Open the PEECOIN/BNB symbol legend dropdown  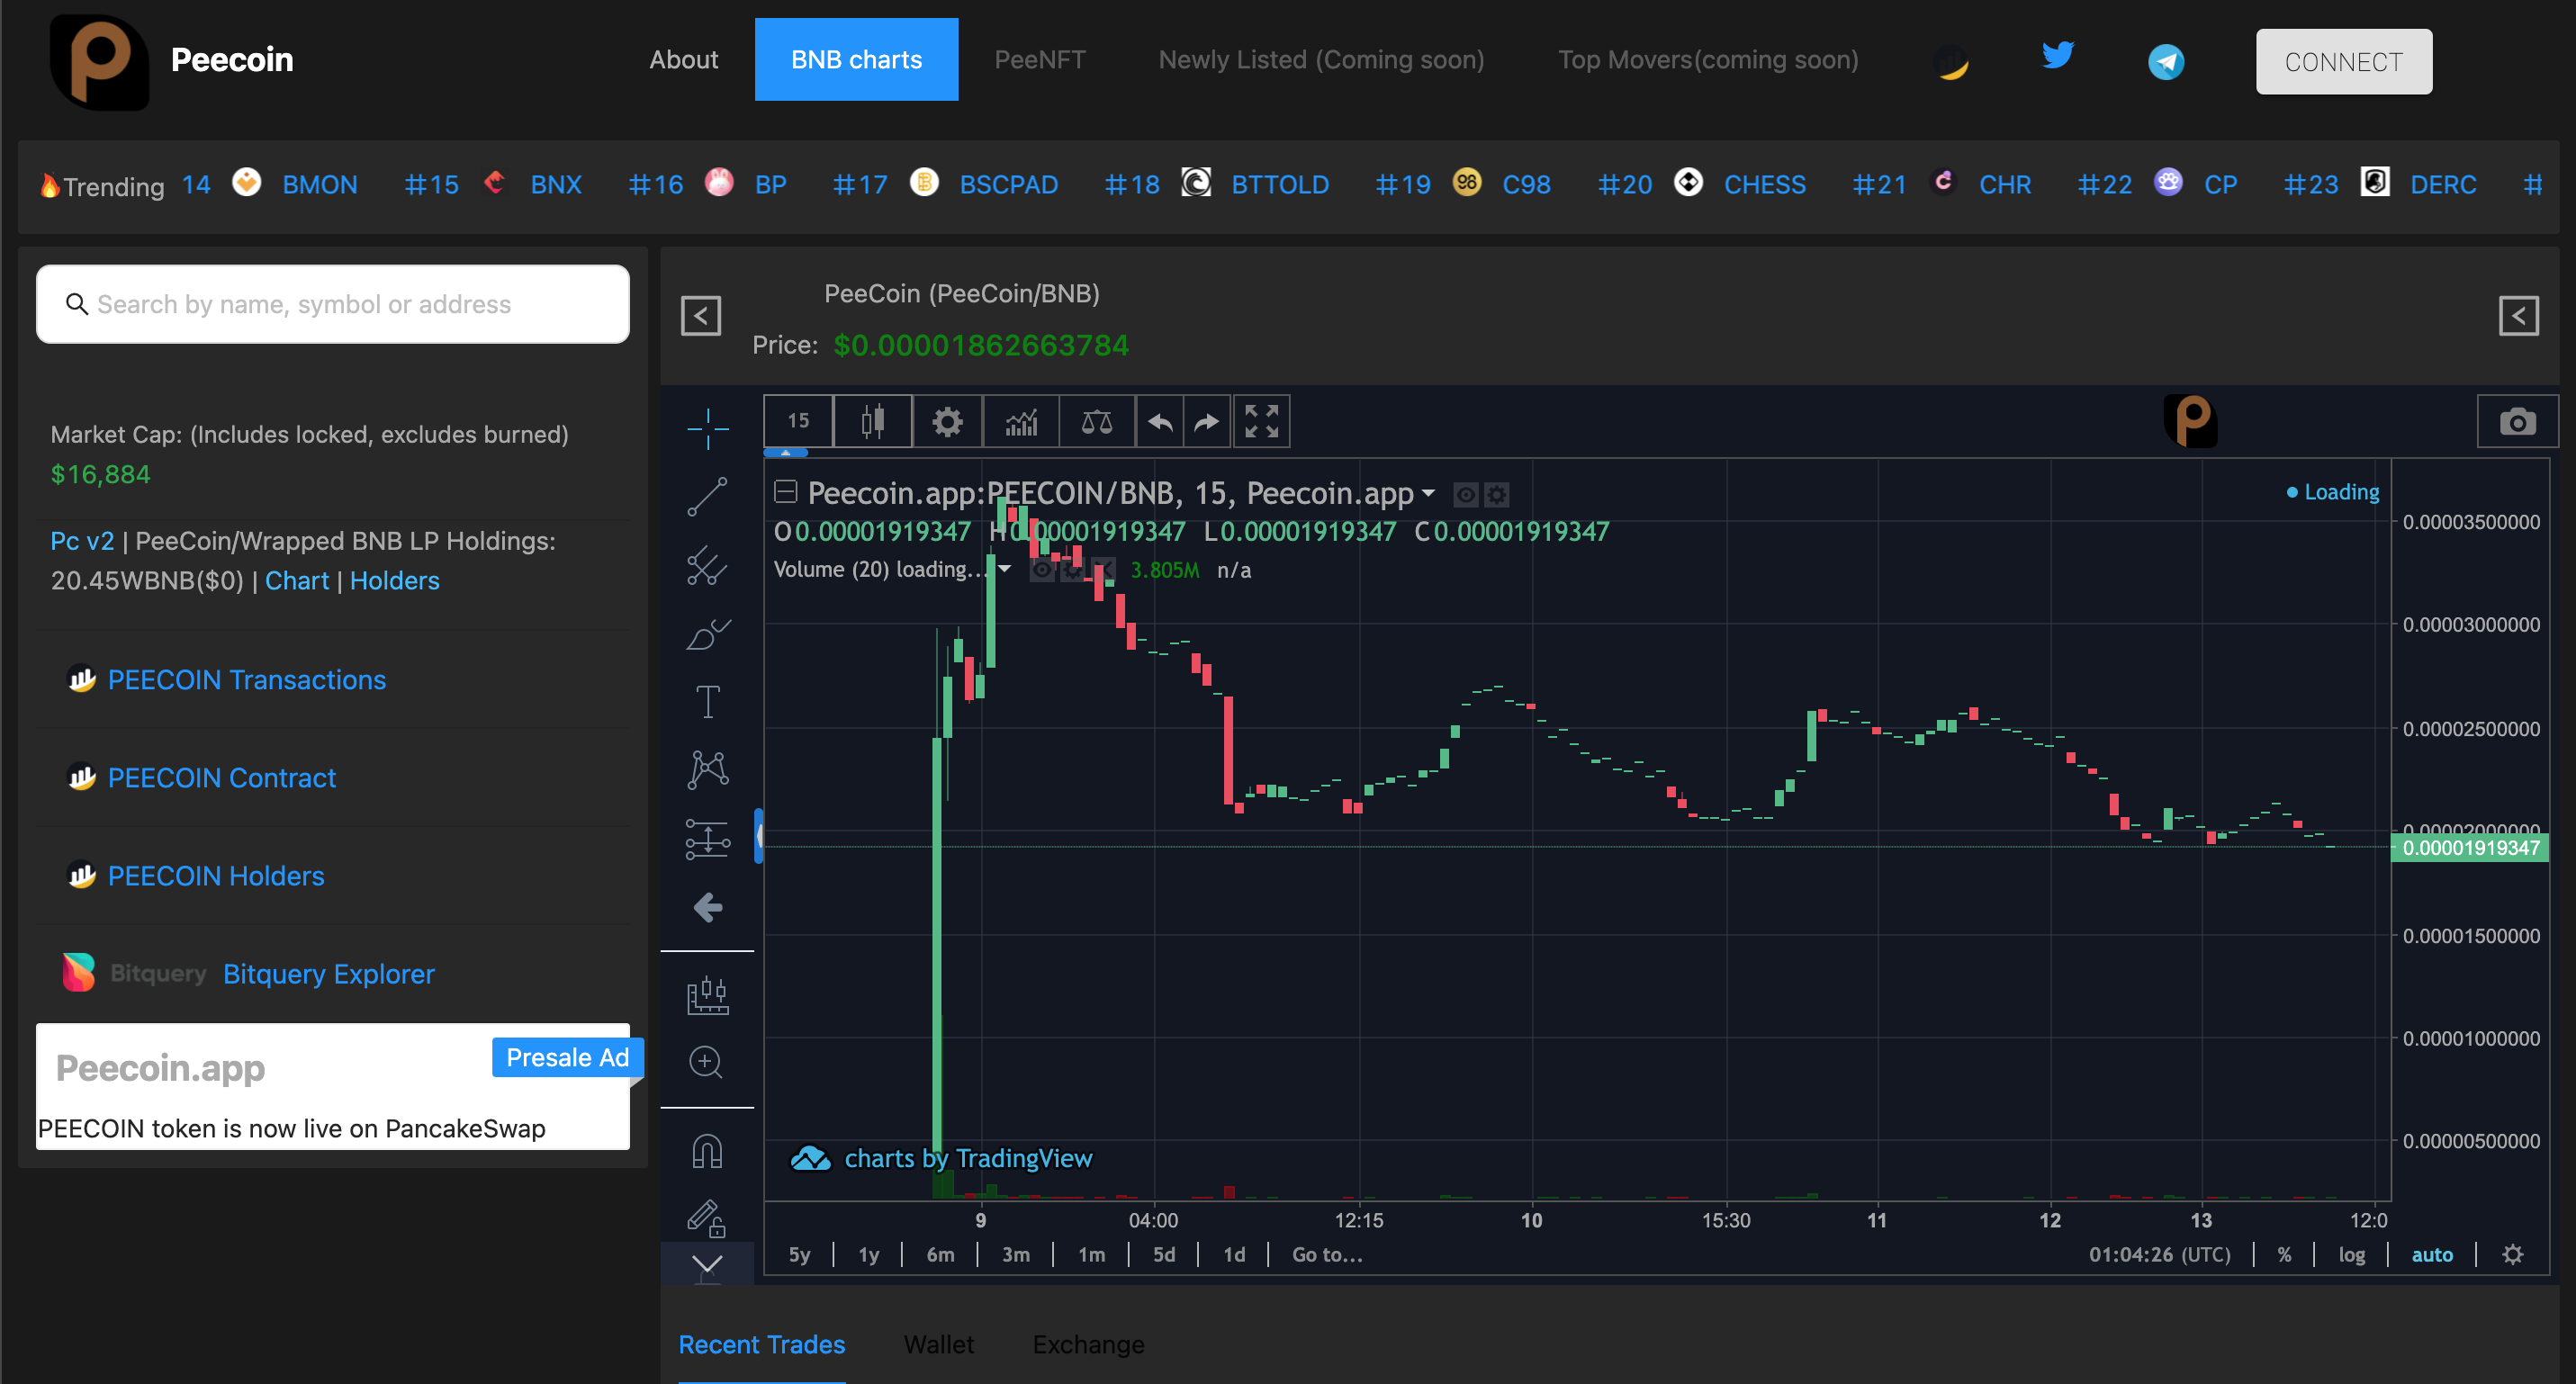tap(1428, 493)
